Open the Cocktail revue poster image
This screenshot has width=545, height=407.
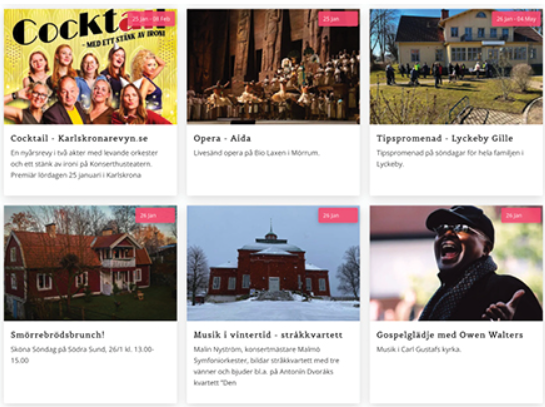[x=90, y=67]
